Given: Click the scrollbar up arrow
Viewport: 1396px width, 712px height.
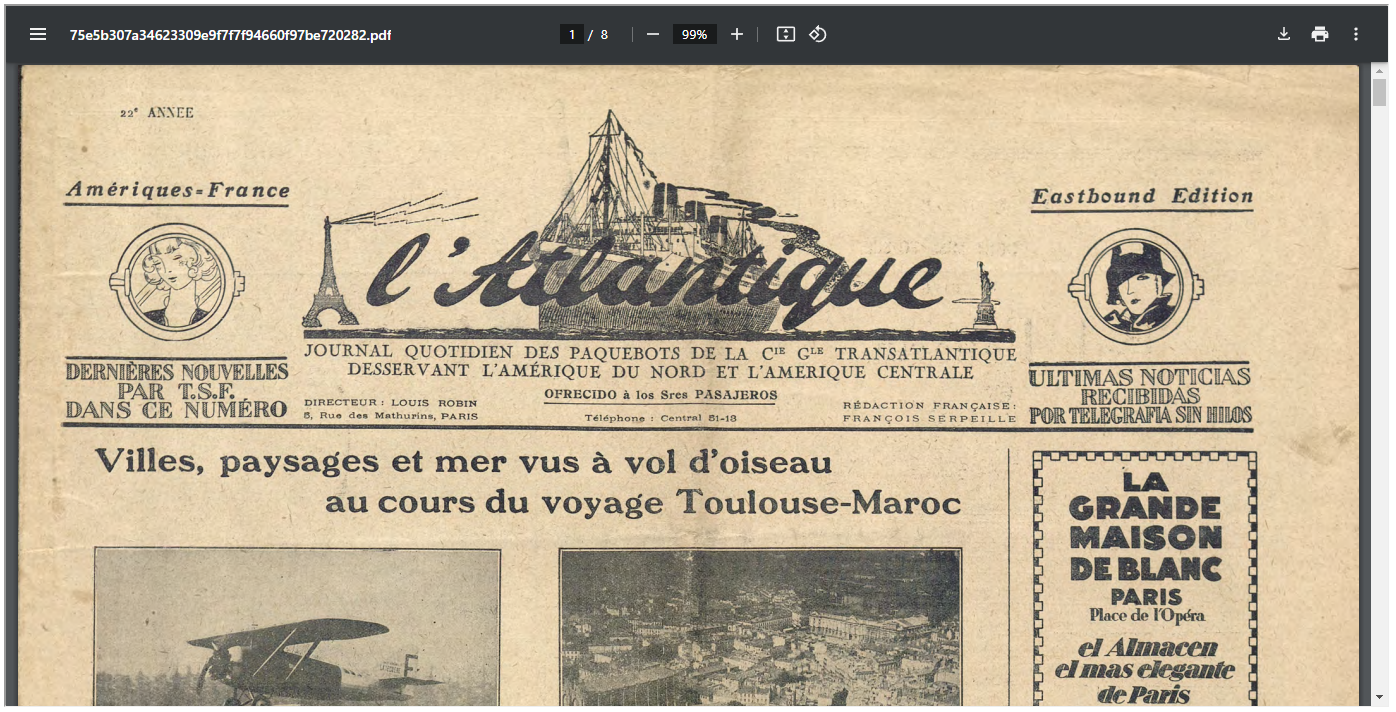Looking at the screenshot, I should point(1380,72).
